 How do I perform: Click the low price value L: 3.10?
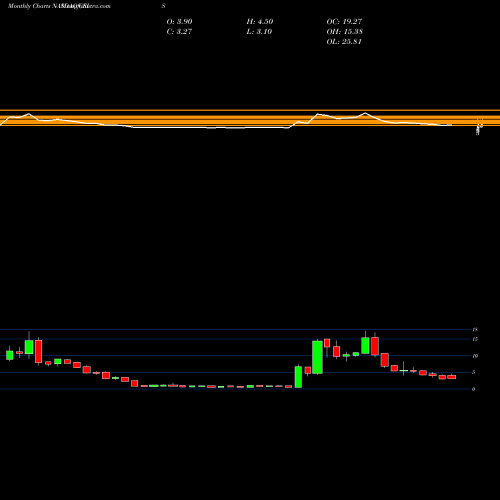click(x=259, y=32)
